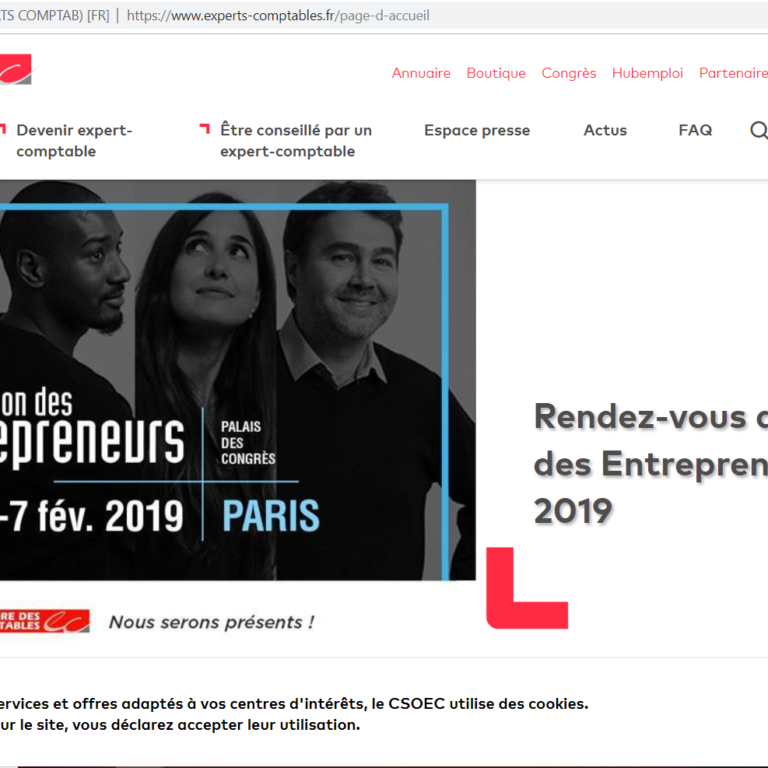Click the Salon des Entrepreneurs banner image
This screenshot has width=768, height=768.
(x=238, y=380)
